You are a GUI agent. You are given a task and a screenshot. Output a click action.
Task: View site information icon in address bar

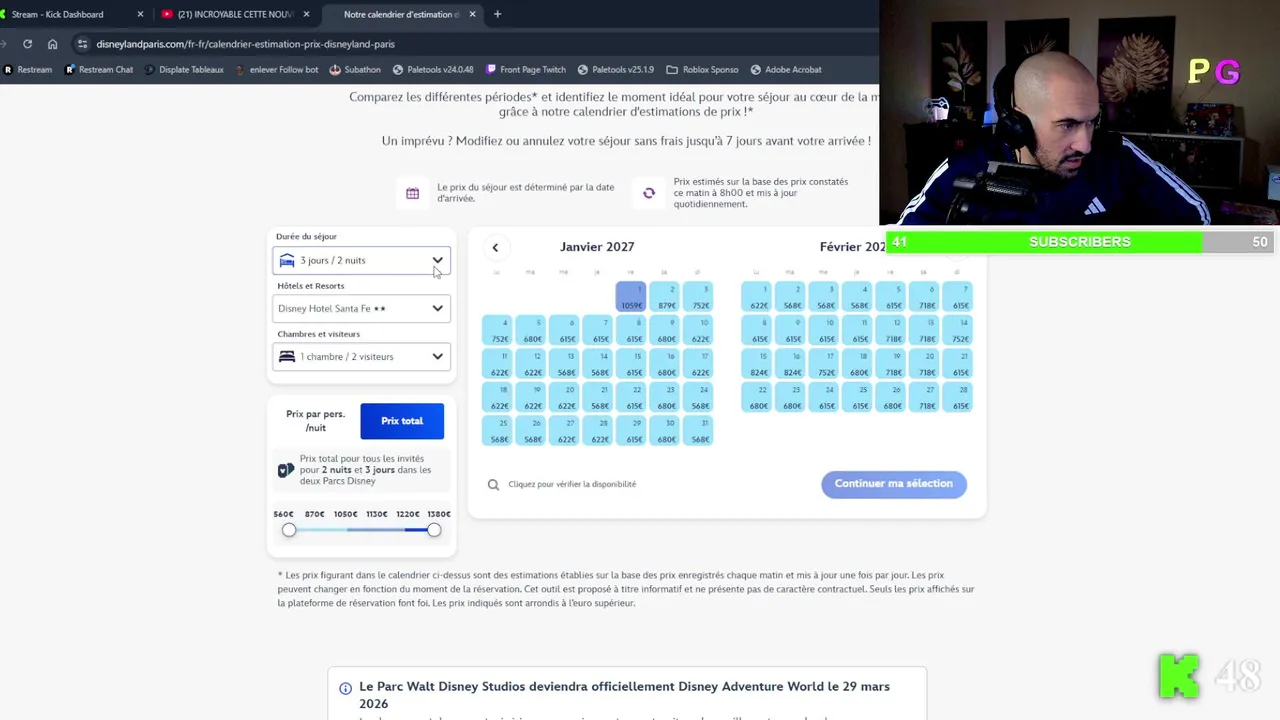(x=83, y=44)
